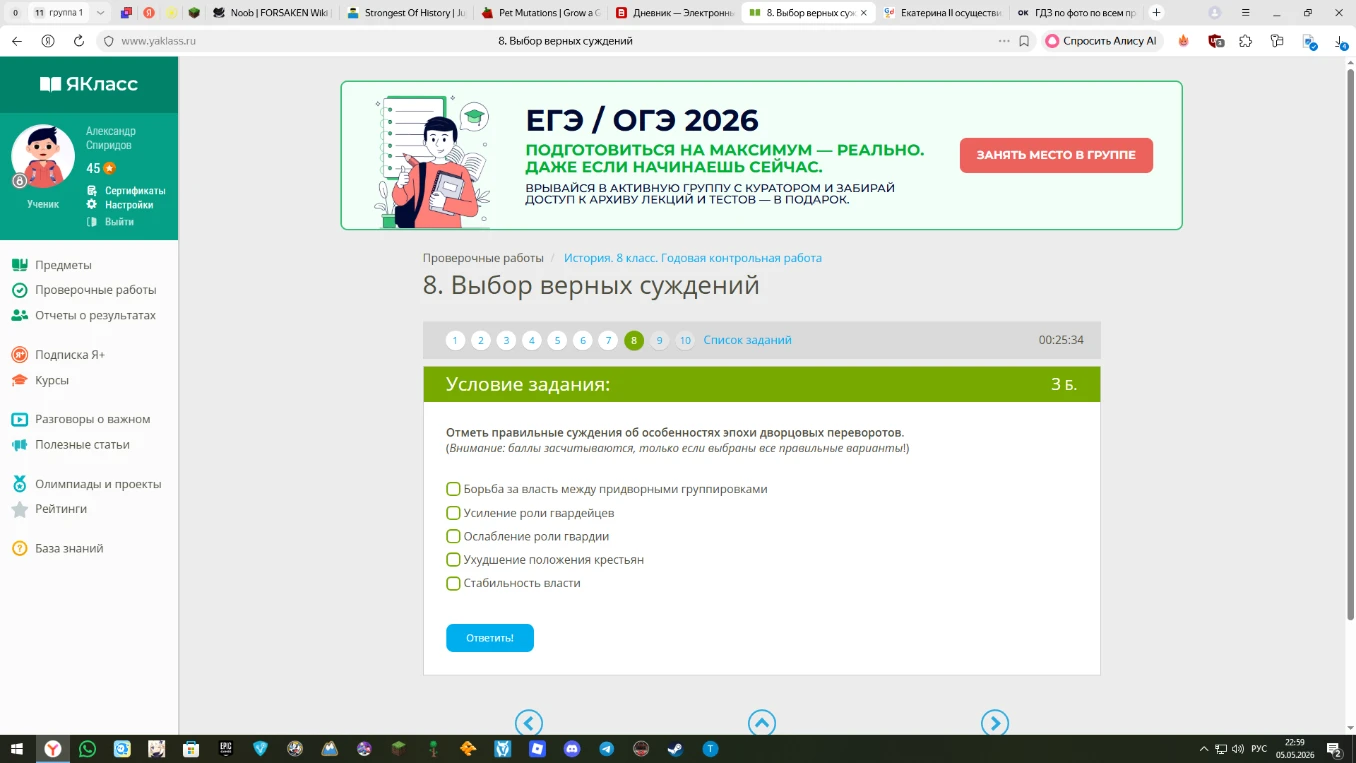Go to the next task arrow

click(x=995, y=723)
